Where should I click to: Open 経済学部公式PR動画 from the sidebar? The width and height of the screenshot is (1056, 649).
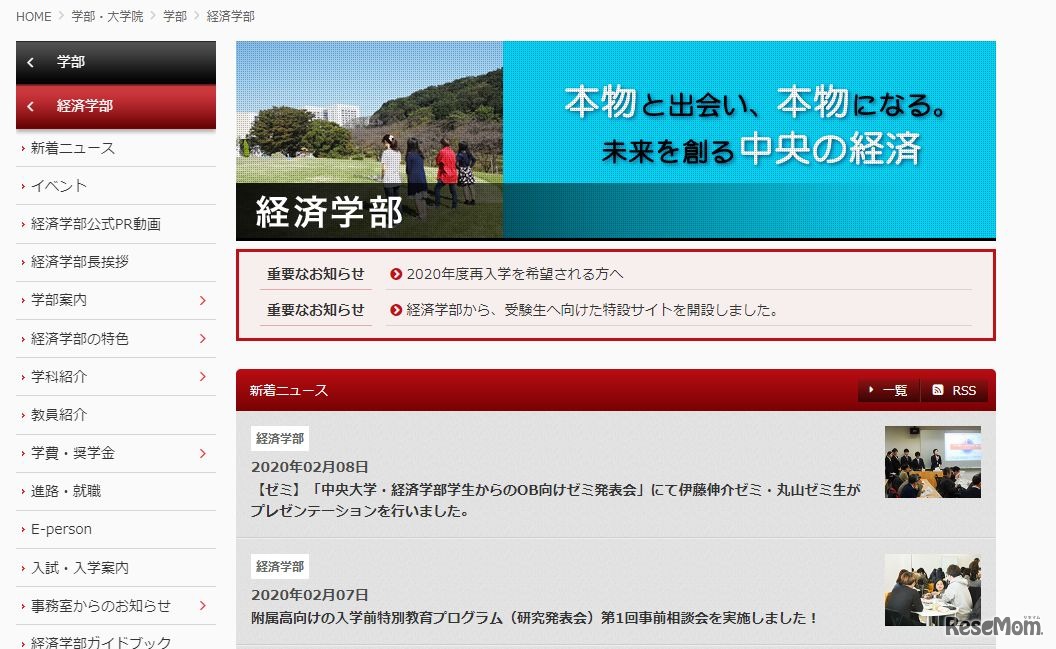click(95, 223)
